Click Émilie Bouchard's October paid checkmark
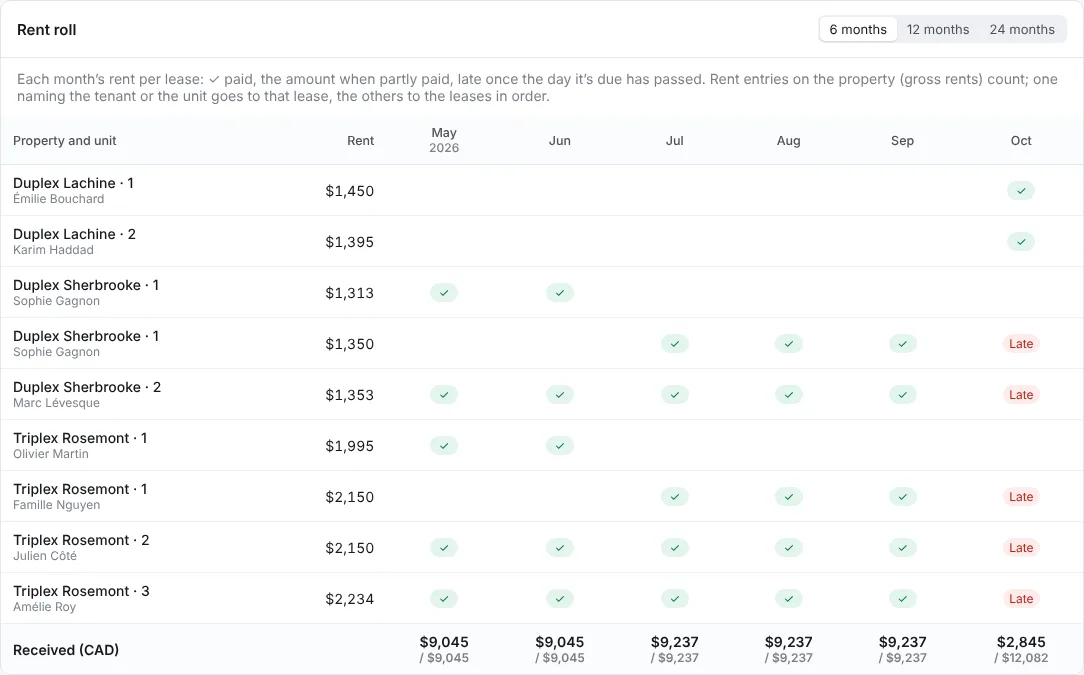This screenshot has width=1084, height=675. point(1021,191)
